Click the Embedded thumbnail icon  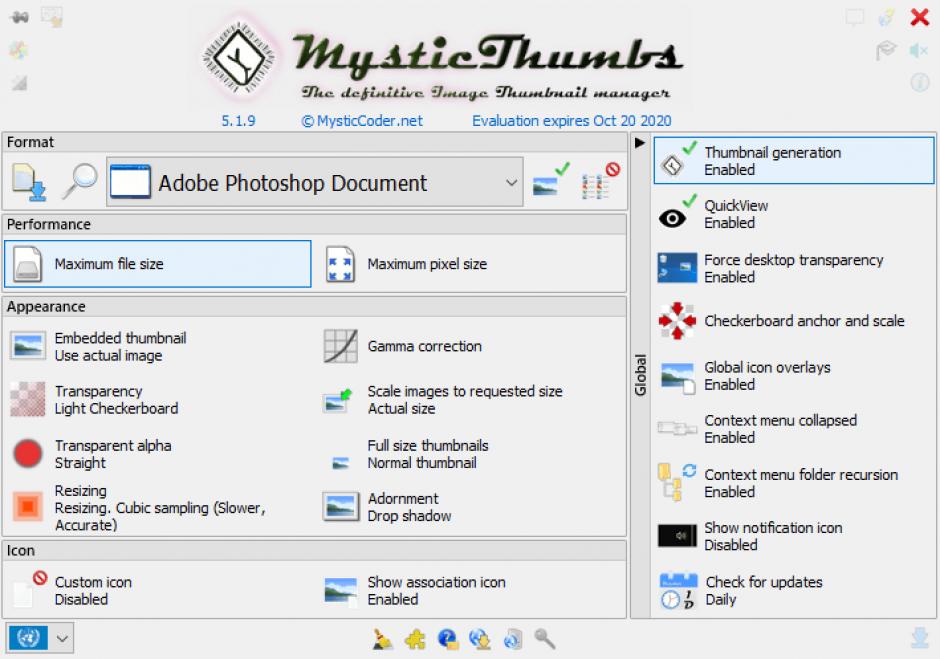(x=28, y=346)
